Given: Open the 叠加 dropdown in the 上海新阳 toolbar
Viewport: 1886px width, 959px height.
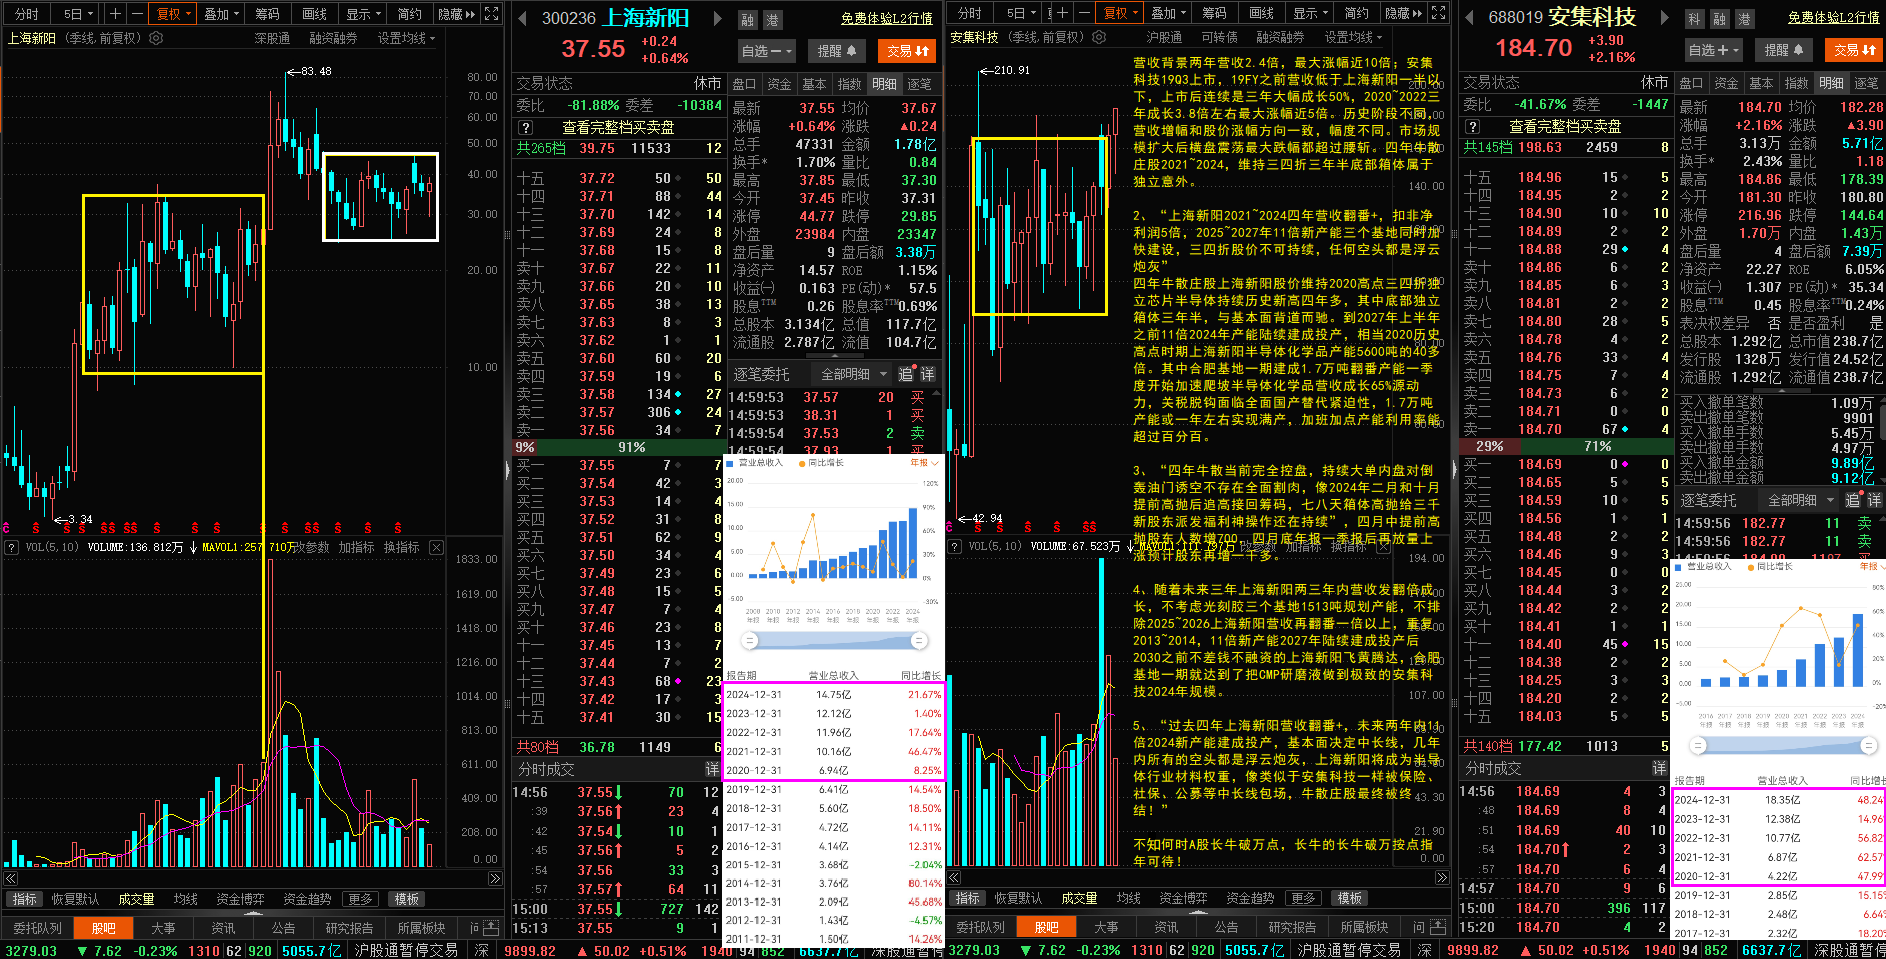Looking at the screenshot, I should click(221, 14).
